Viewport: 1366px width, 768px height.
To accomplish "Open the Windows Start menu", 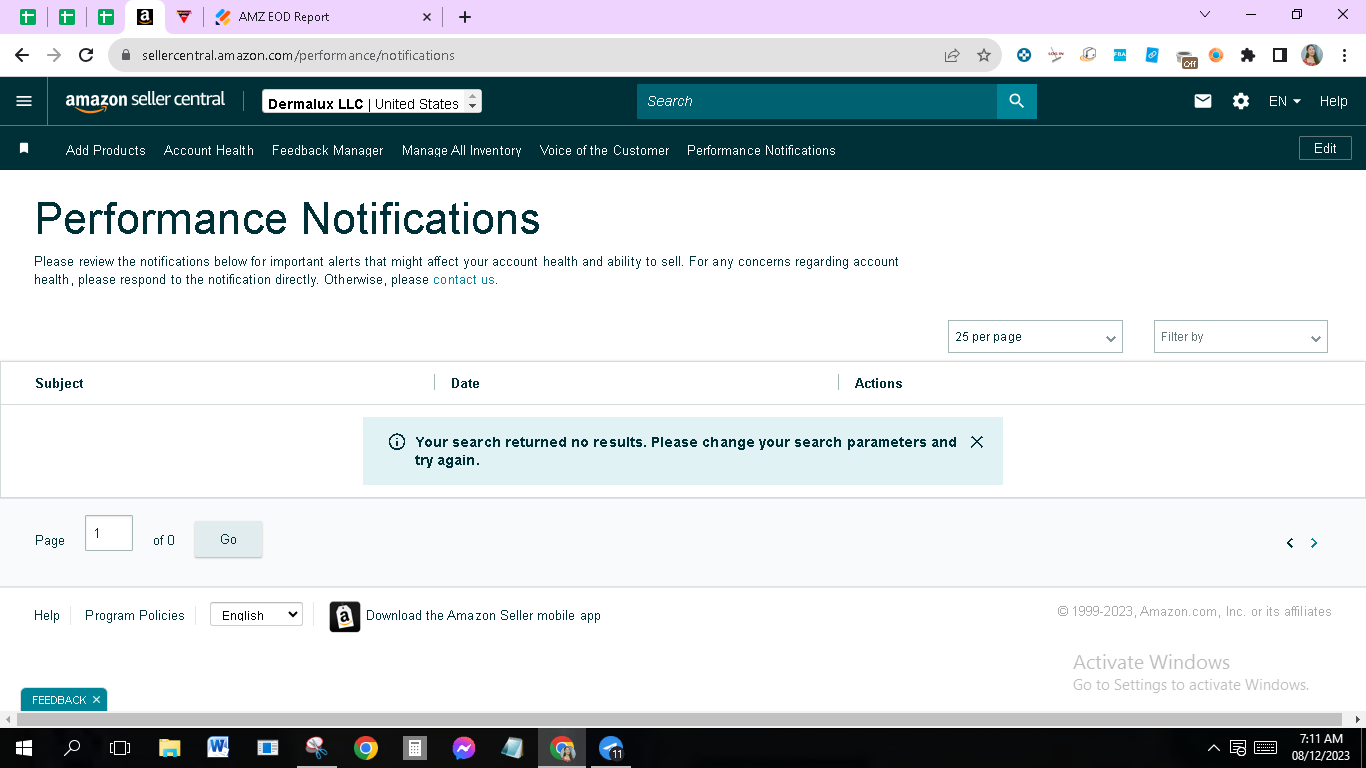I will 24,748.
